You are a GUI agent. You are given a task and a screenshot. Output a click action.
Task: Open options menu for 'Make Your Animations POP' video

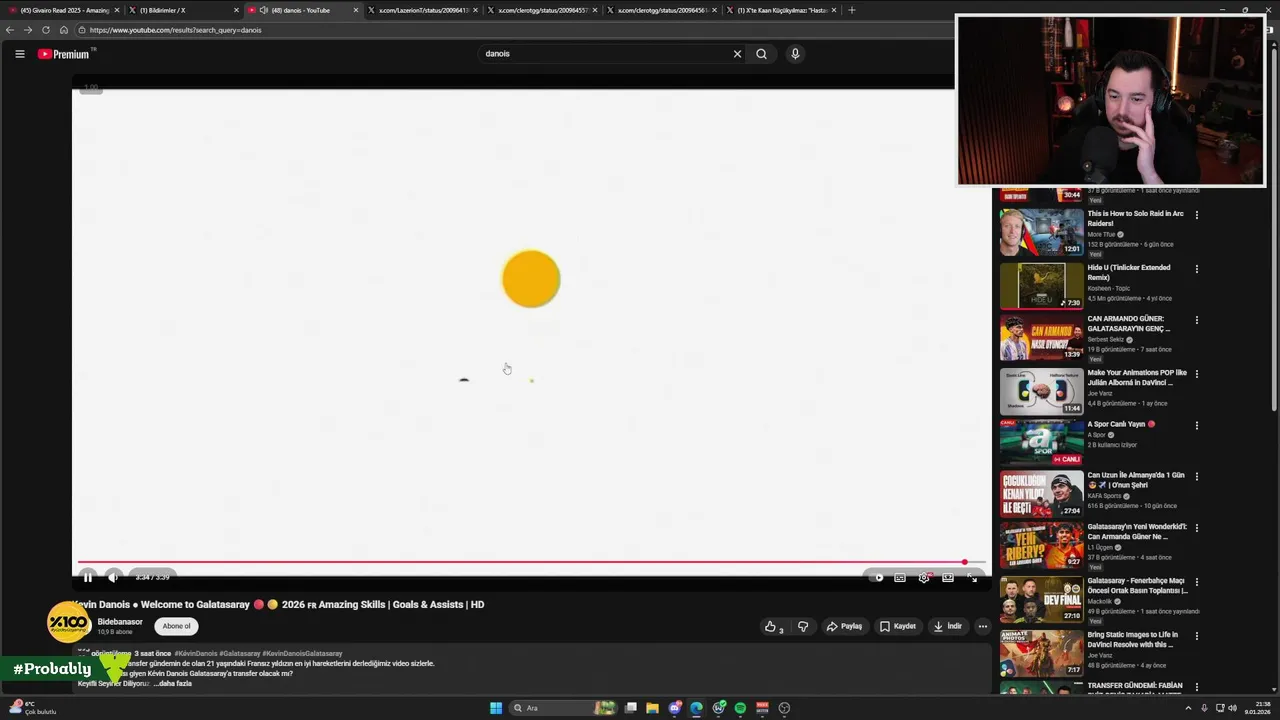[1196, 374]
